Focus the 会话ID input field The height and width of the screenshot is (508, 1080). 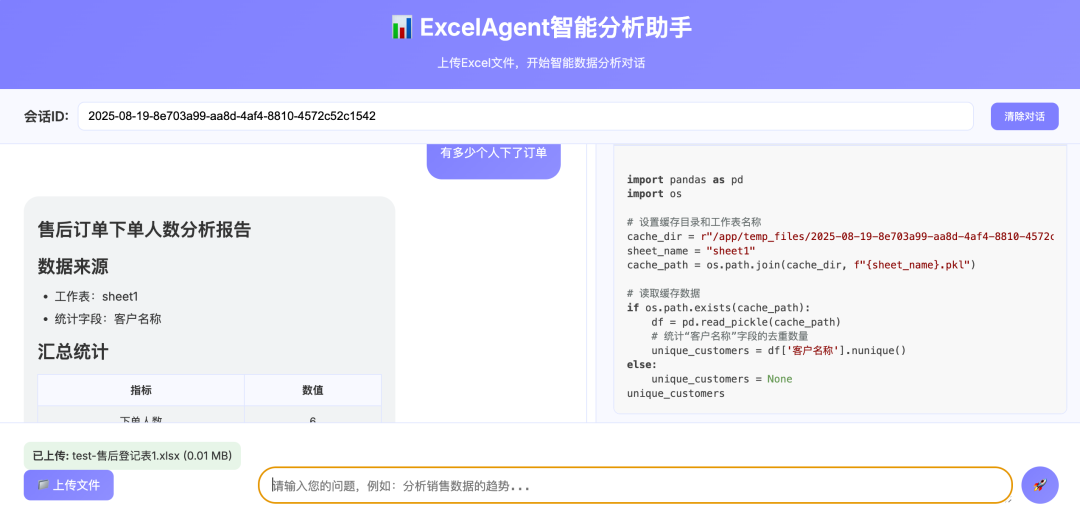point(526,116)
